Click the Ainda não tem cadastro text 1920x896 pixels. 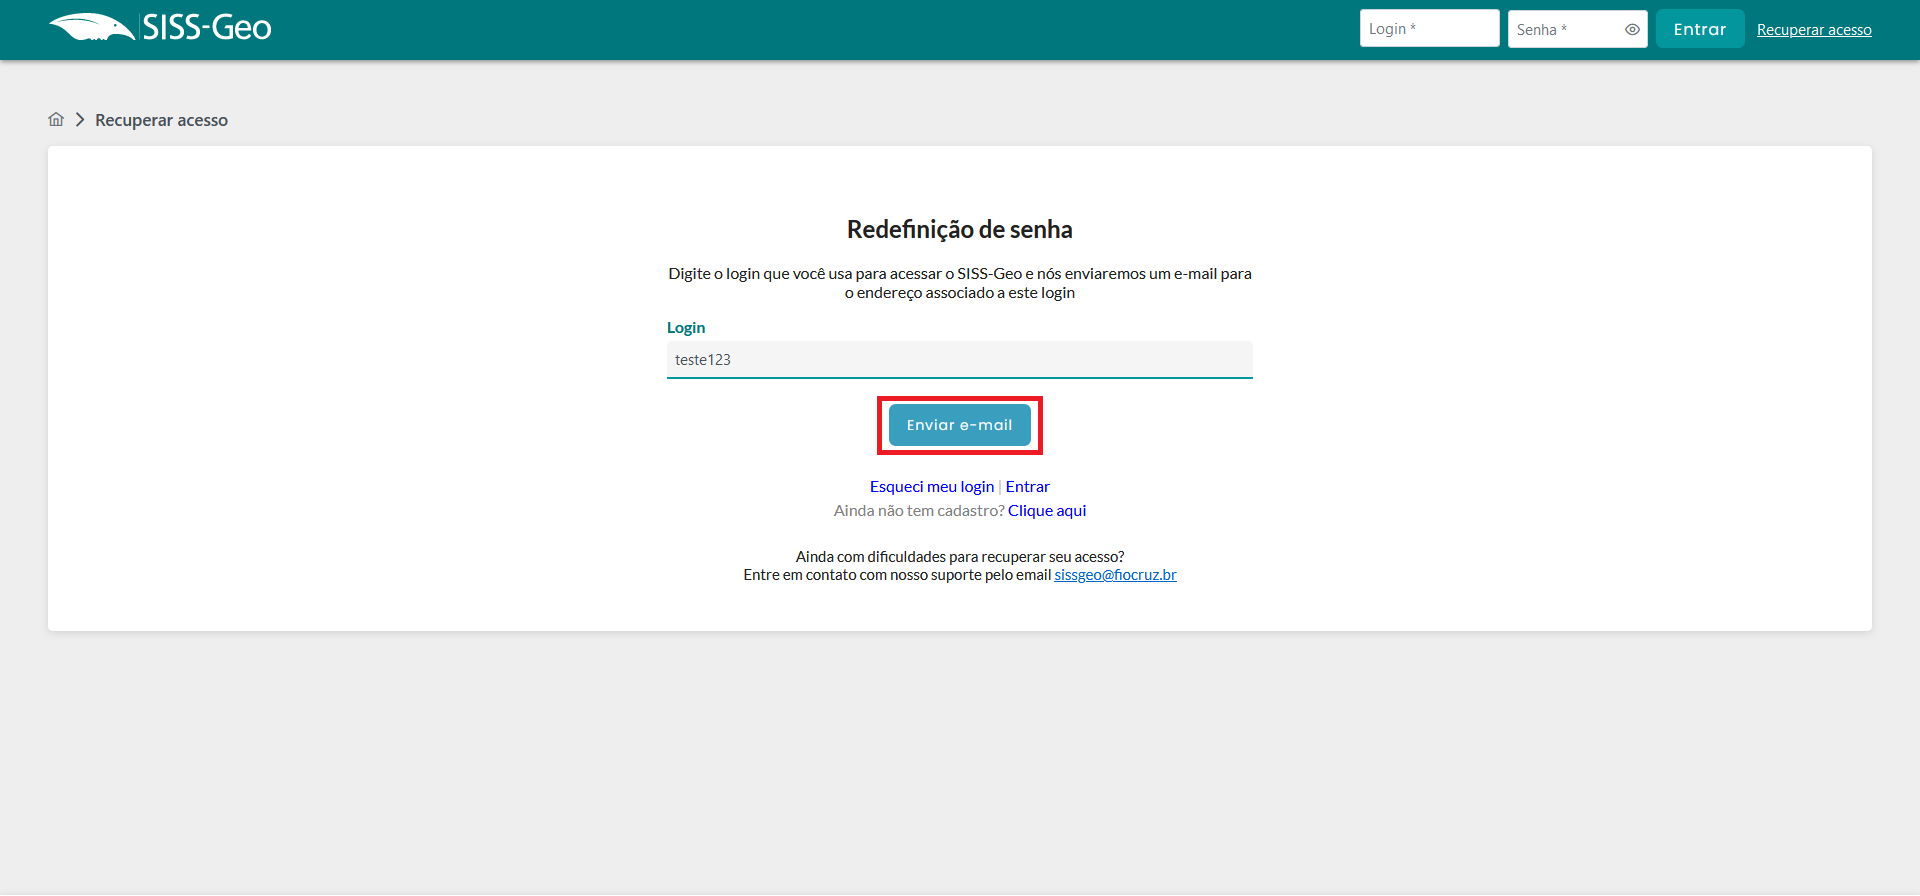(x=918, y=511)
